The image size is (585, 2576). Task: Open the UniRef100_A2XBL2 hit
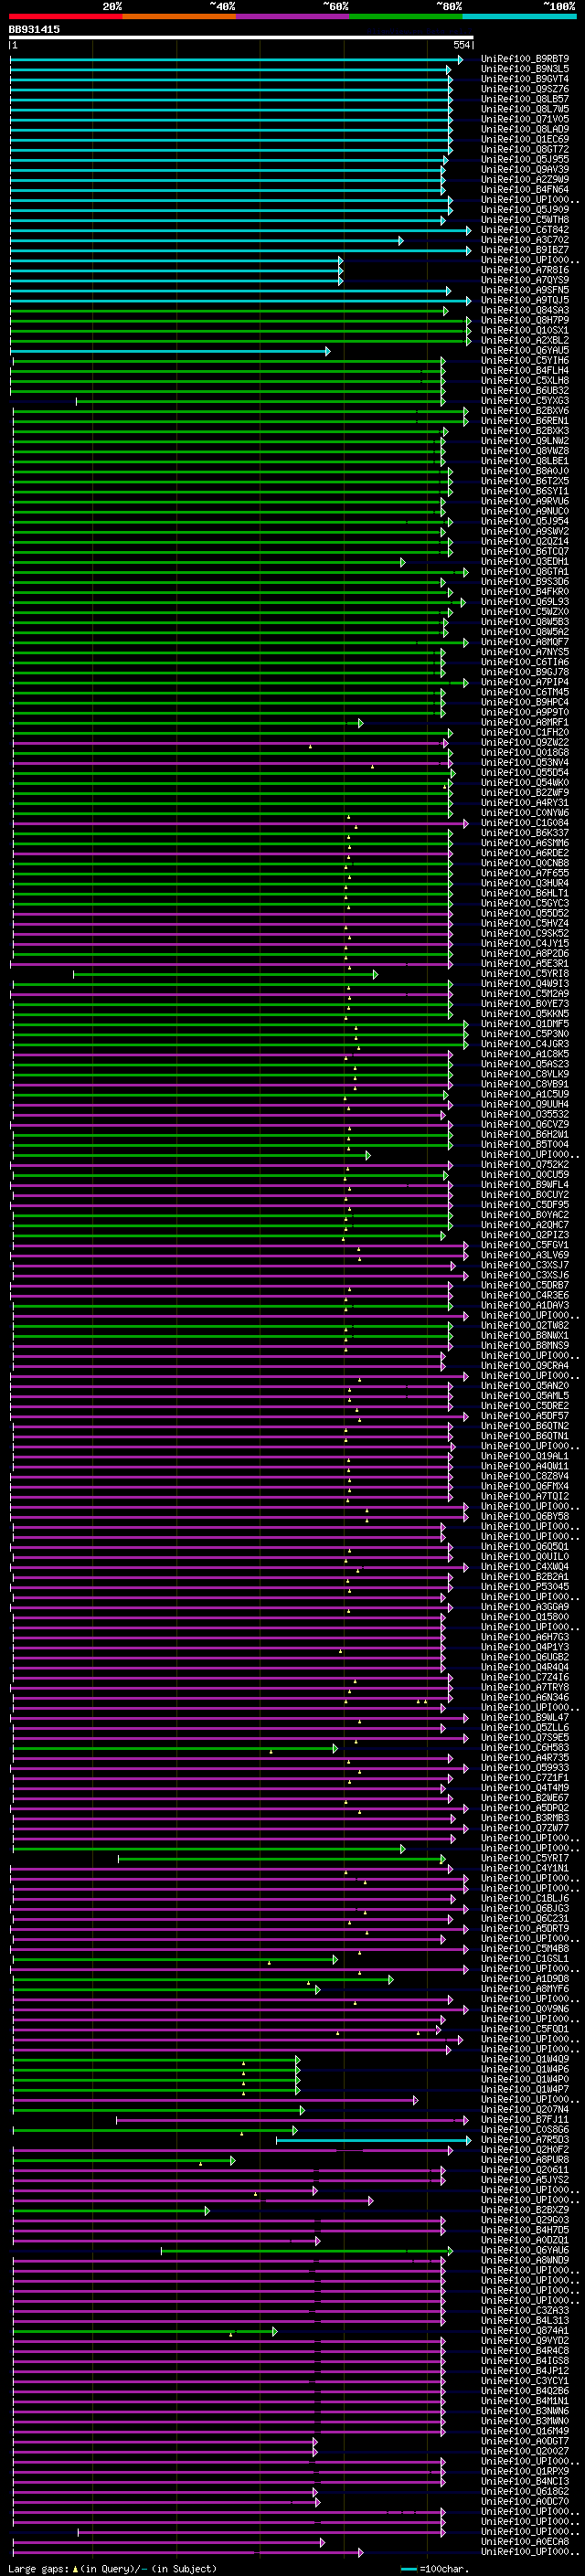pyautogui.click(x=525, y=340)
